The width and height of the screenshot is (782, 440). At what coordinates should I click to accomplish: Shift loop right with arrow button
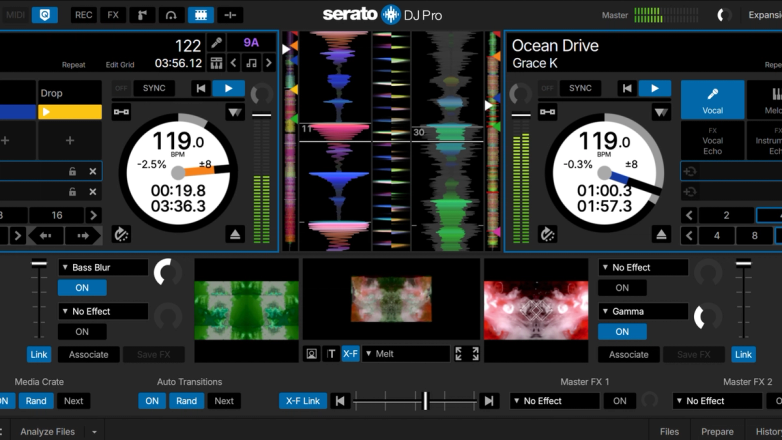click(x=83, y=235)
